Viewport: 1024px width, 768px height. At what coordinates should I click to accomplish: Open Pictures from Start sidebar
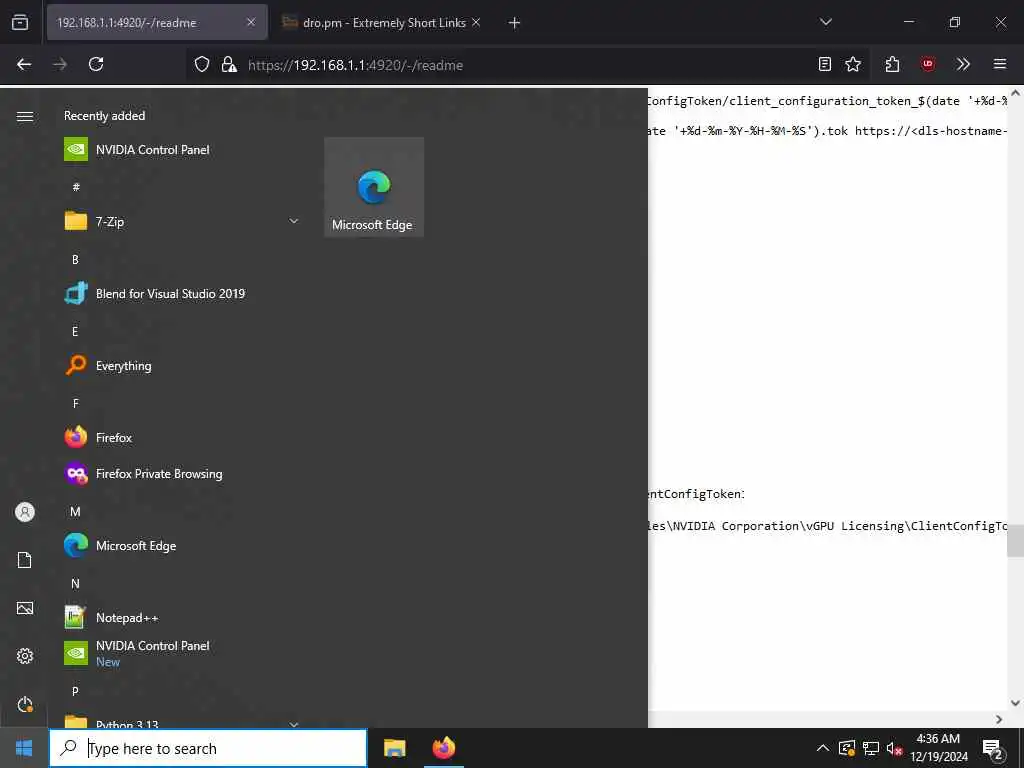[25, 608]
